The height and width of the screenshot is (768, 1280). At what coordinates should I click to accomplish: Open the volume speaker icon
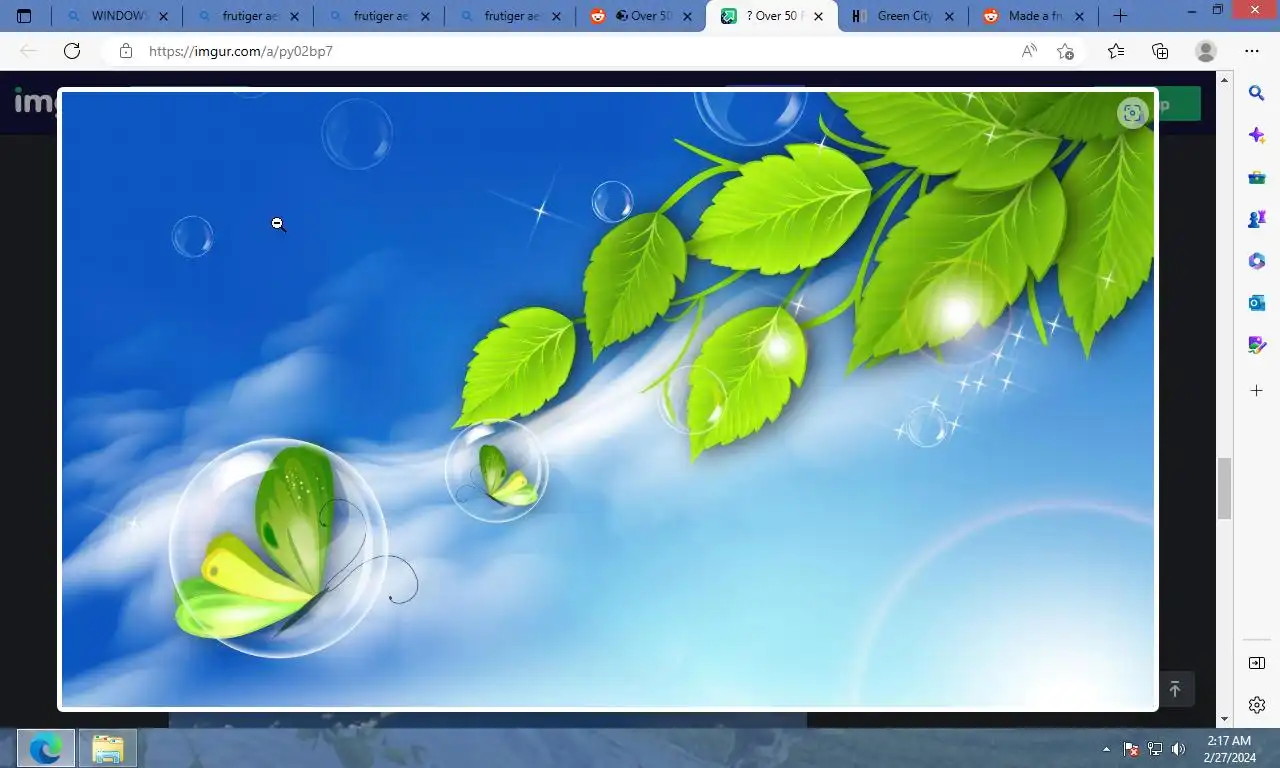pyautogui.click(x=1179, y=748)
